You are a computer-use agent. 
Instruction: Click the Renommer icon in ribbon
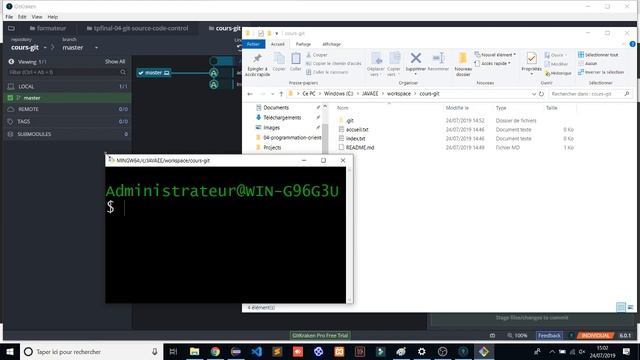pos(438,58)
